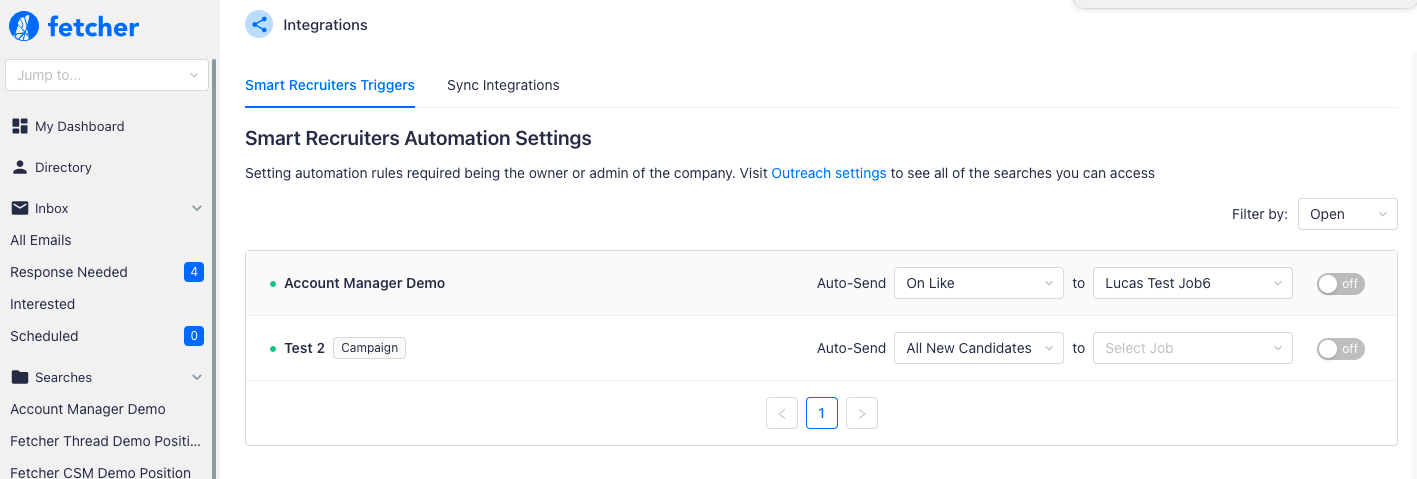Switch to Smart Recruiters Triggers tab
Screen dimensions: 1417x479
click(330, 85)
